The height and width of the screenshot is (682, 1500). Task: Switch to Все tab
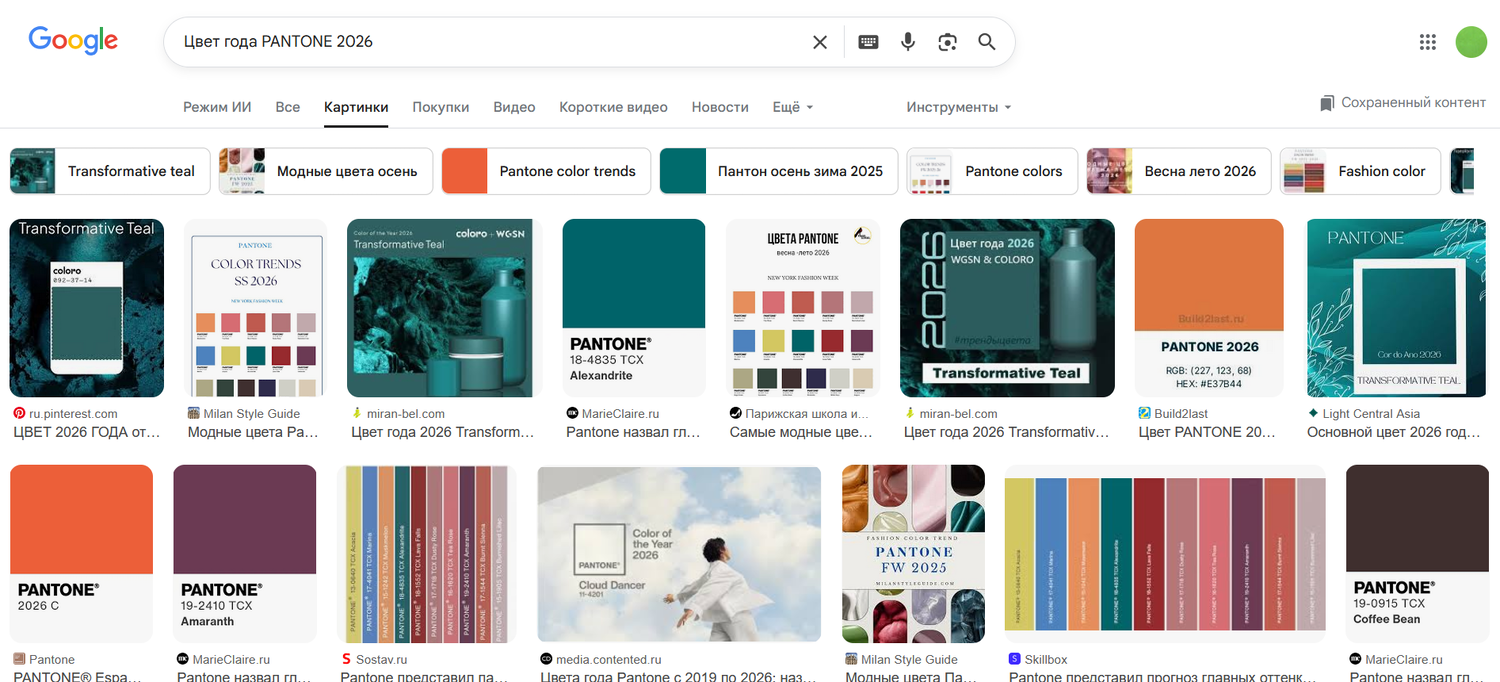click(x=288, y=107)
